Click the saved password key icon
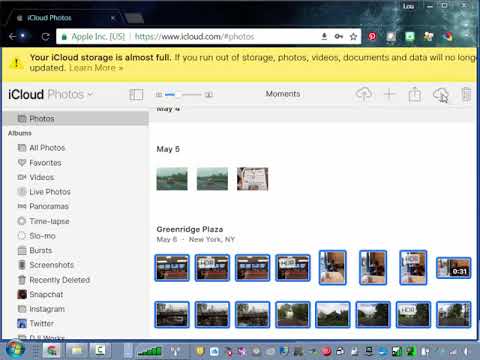 [x=338, y=36]
